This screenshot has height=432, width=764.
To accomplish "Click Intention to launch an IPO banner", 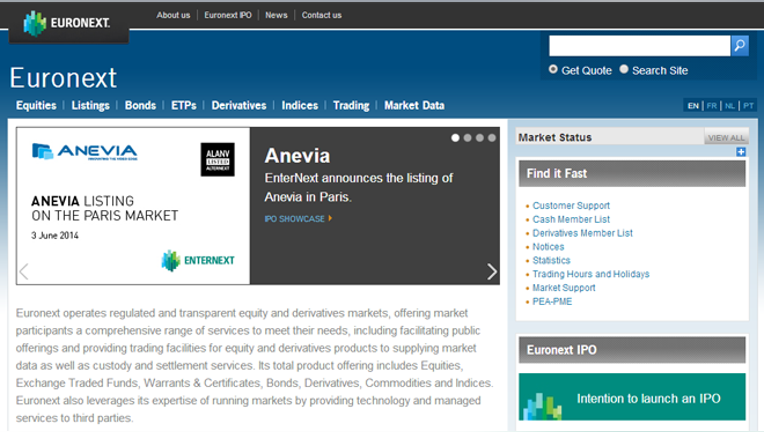I will [632, 396].
